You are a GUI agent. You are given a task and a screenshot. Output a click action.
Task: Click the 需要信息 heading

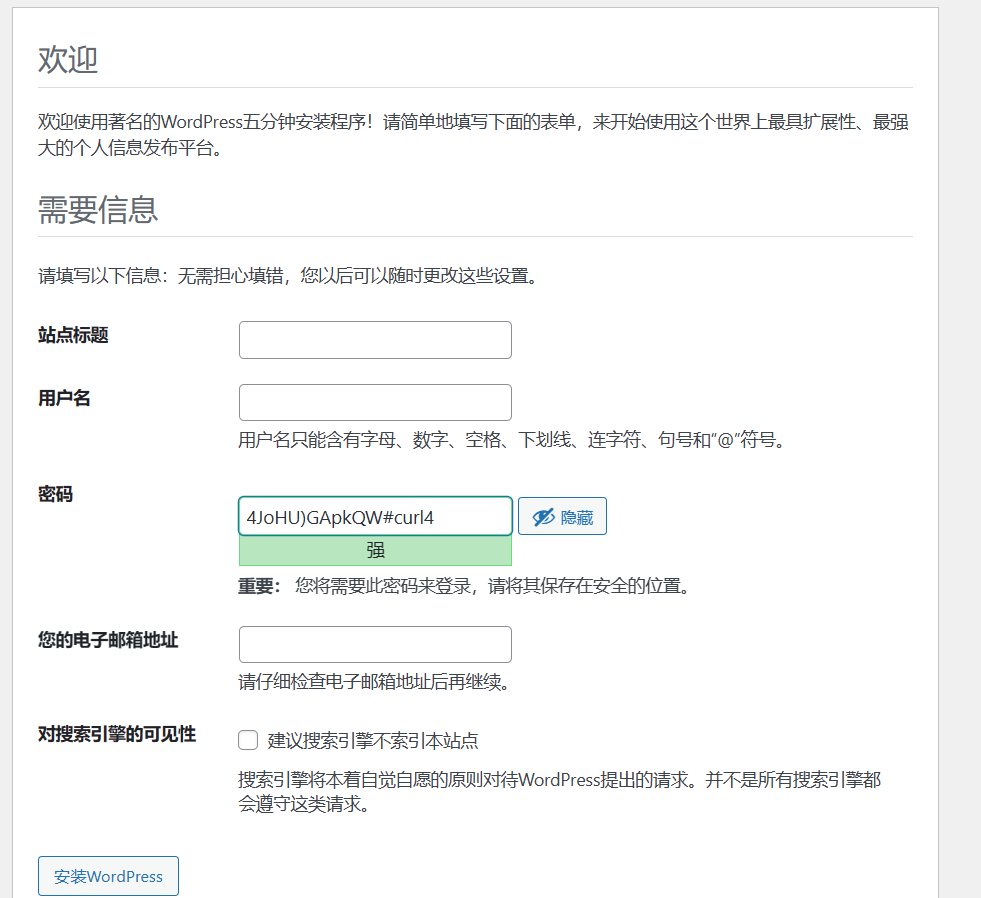(x=98, y=210)
